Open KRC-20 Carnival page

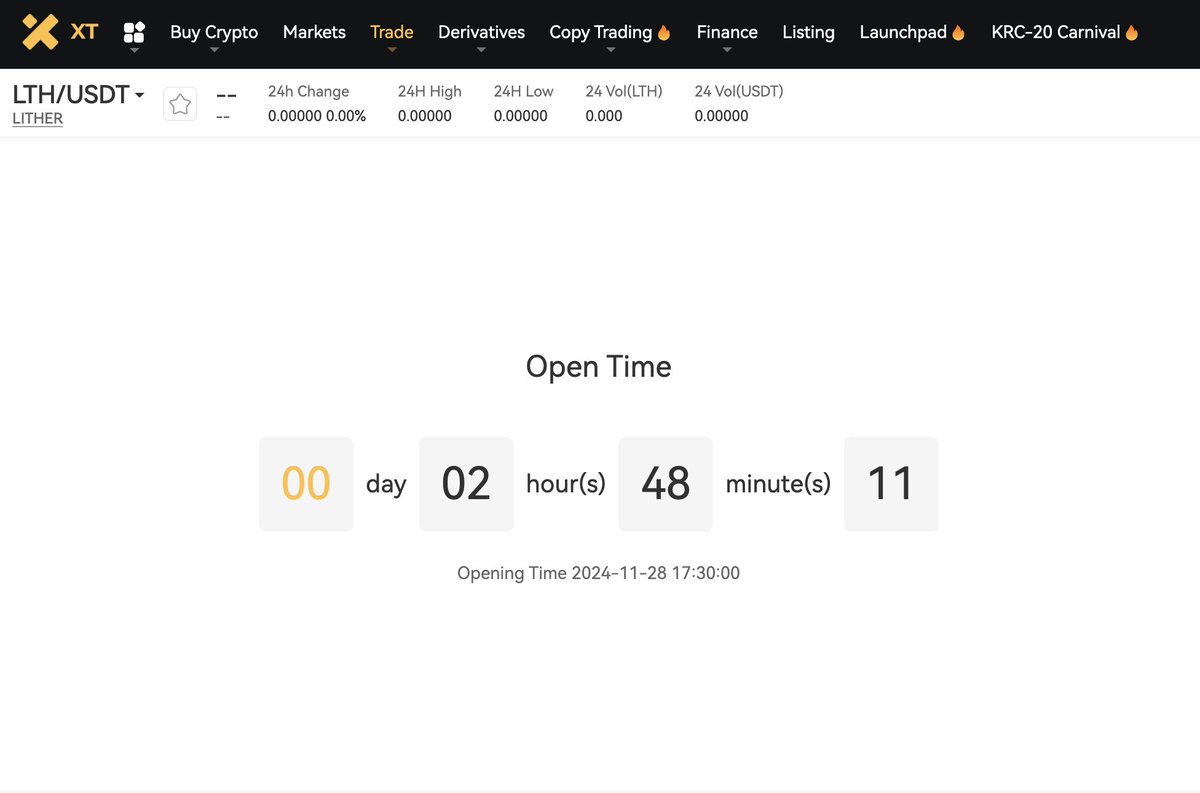(1056, 32)
